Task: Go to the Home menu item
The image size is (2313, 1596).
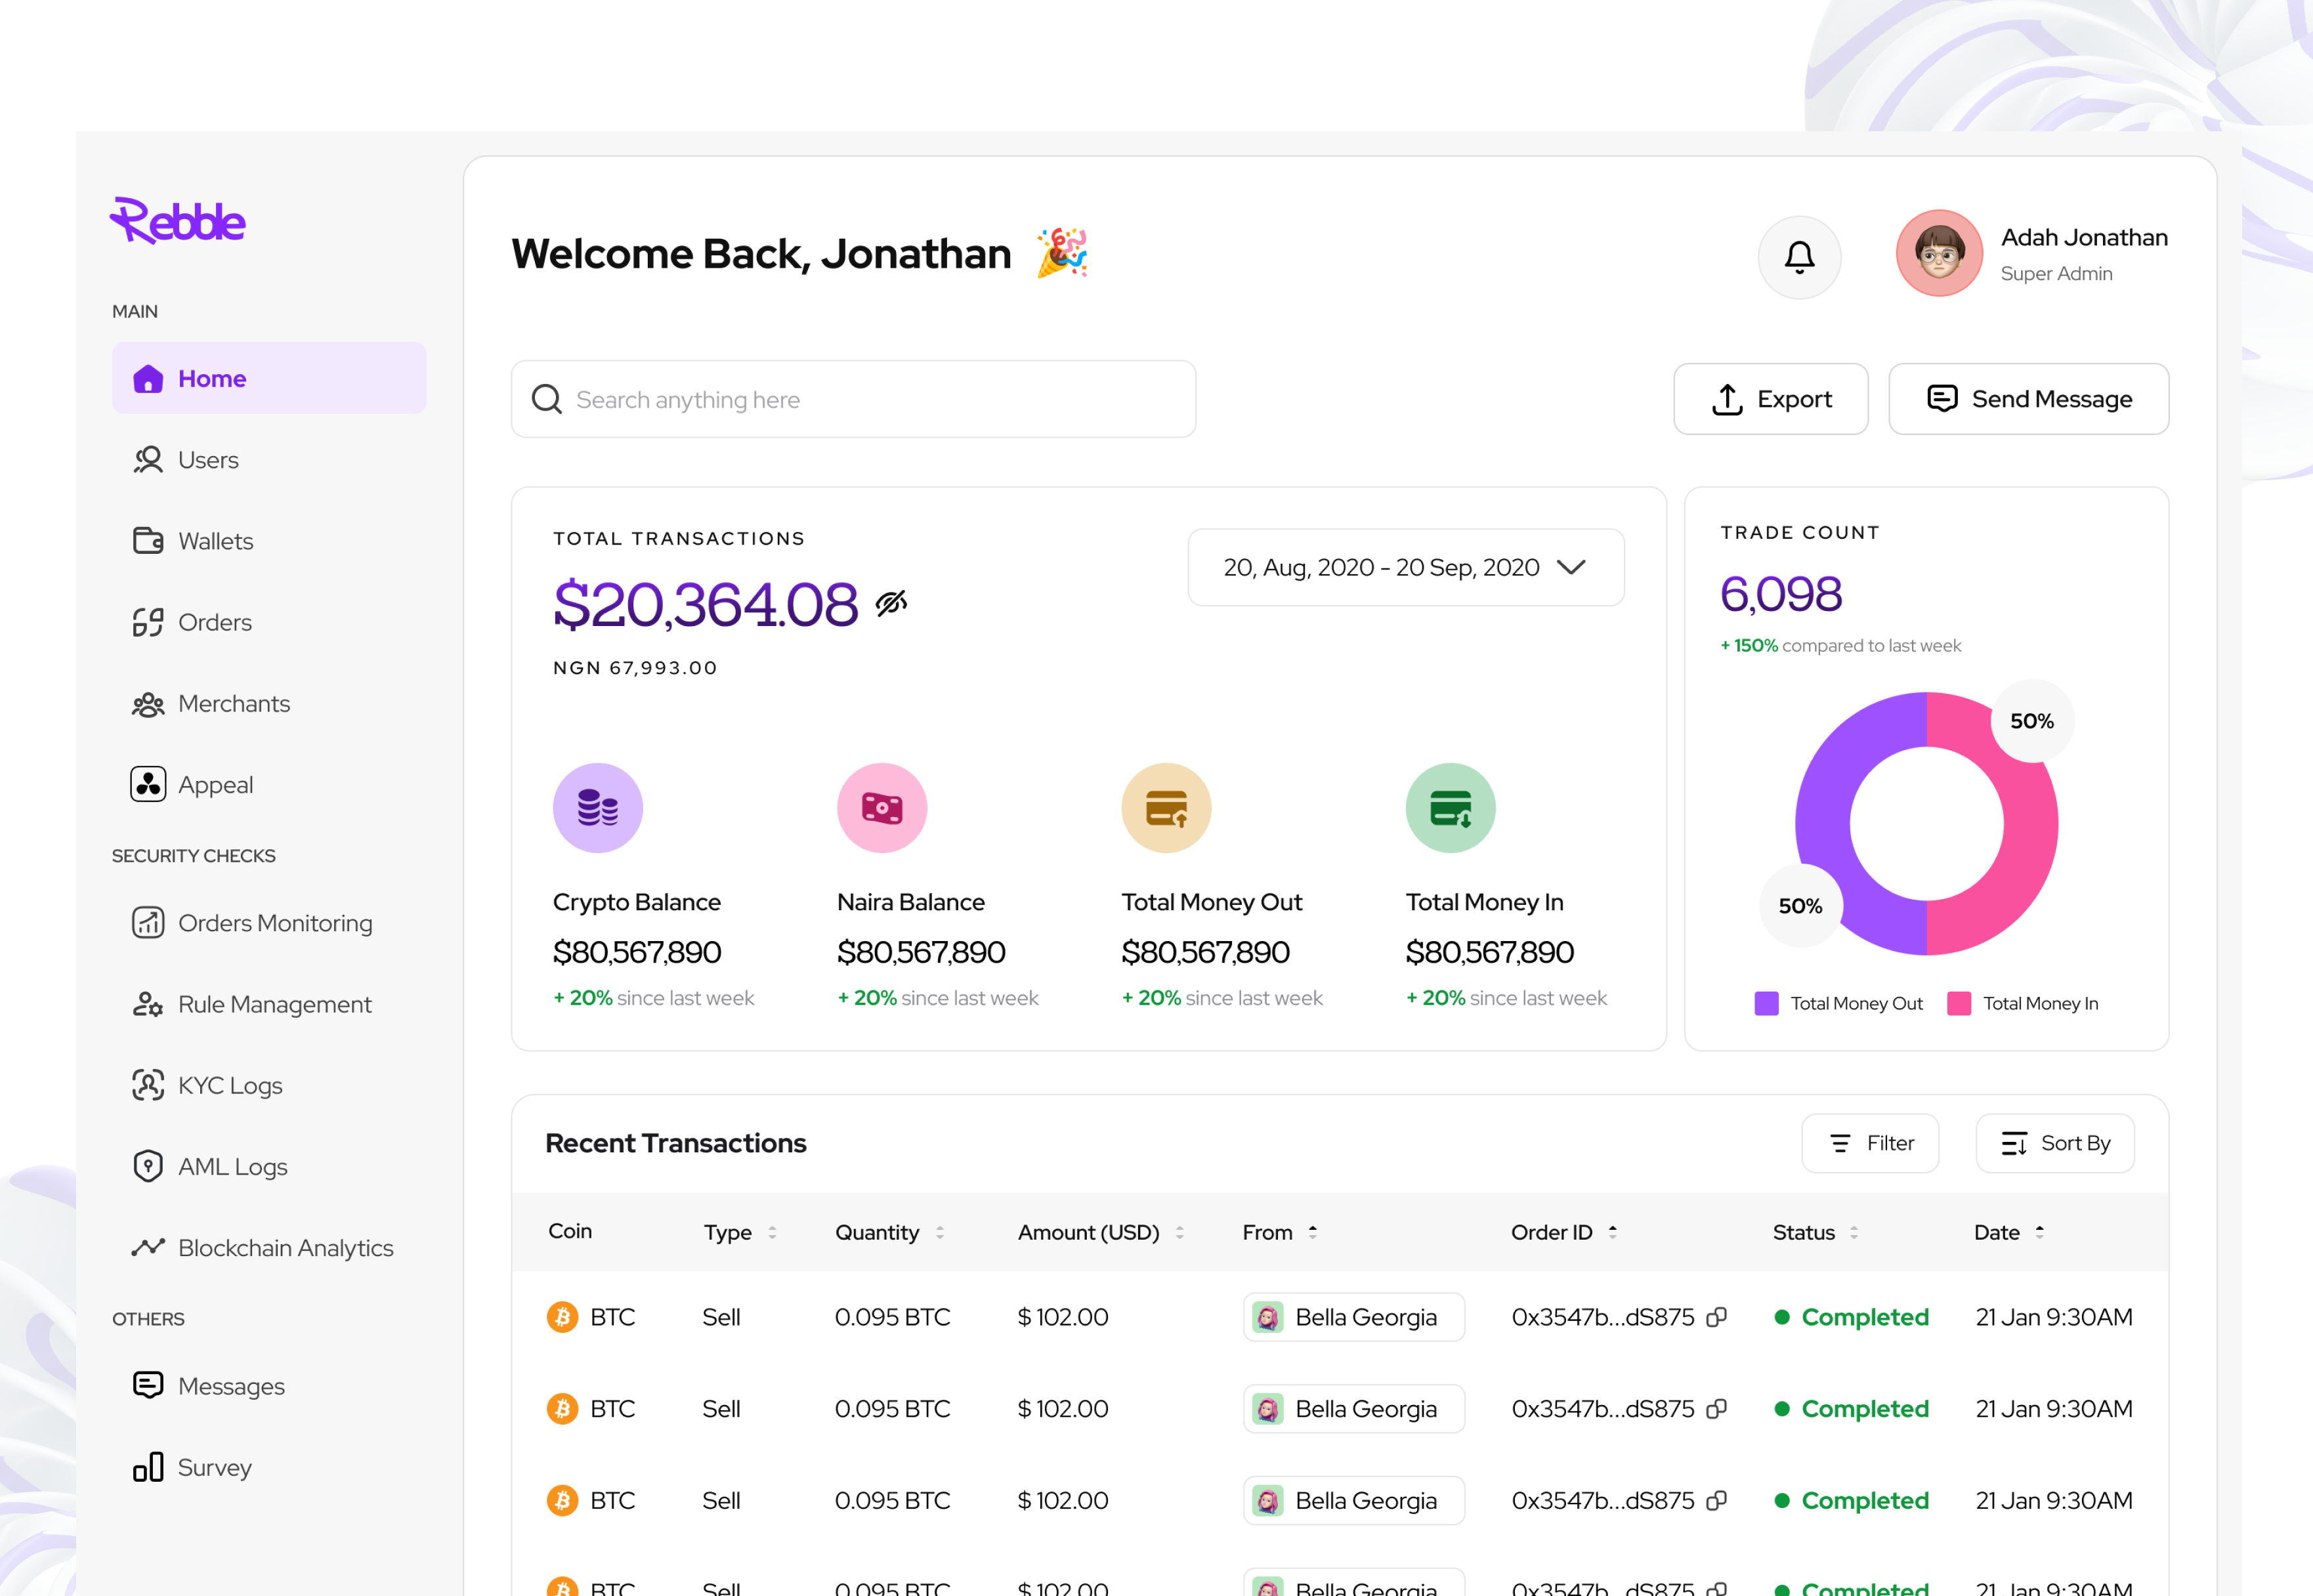Action: coord(269,378)
